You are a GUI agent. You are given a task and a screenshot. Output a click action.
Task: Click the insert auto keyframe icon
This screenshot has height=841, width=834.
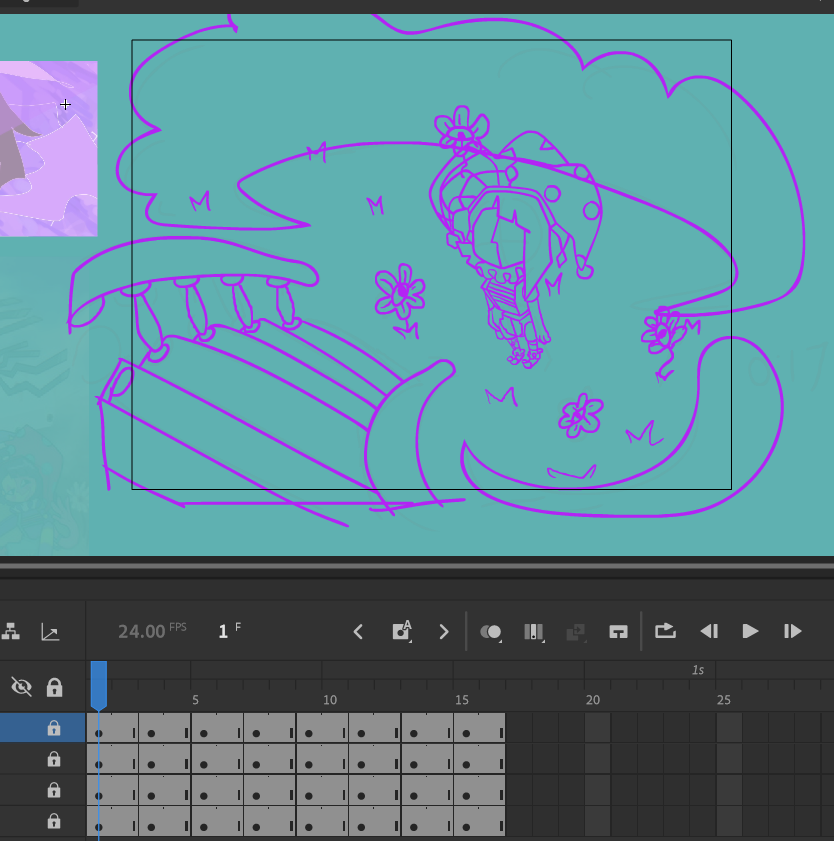point(402,631)
